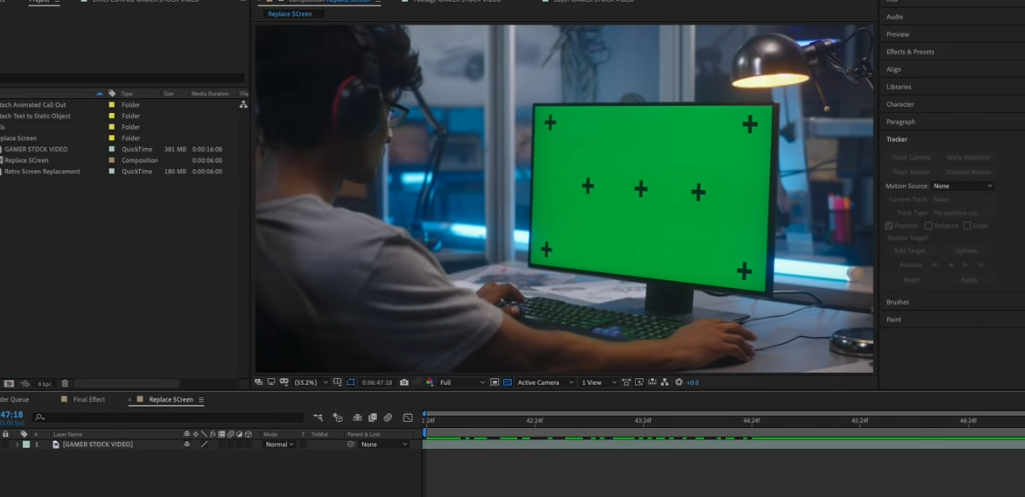
Task: Switch to the Final Effect timeline tab
Action: (88, 399)
